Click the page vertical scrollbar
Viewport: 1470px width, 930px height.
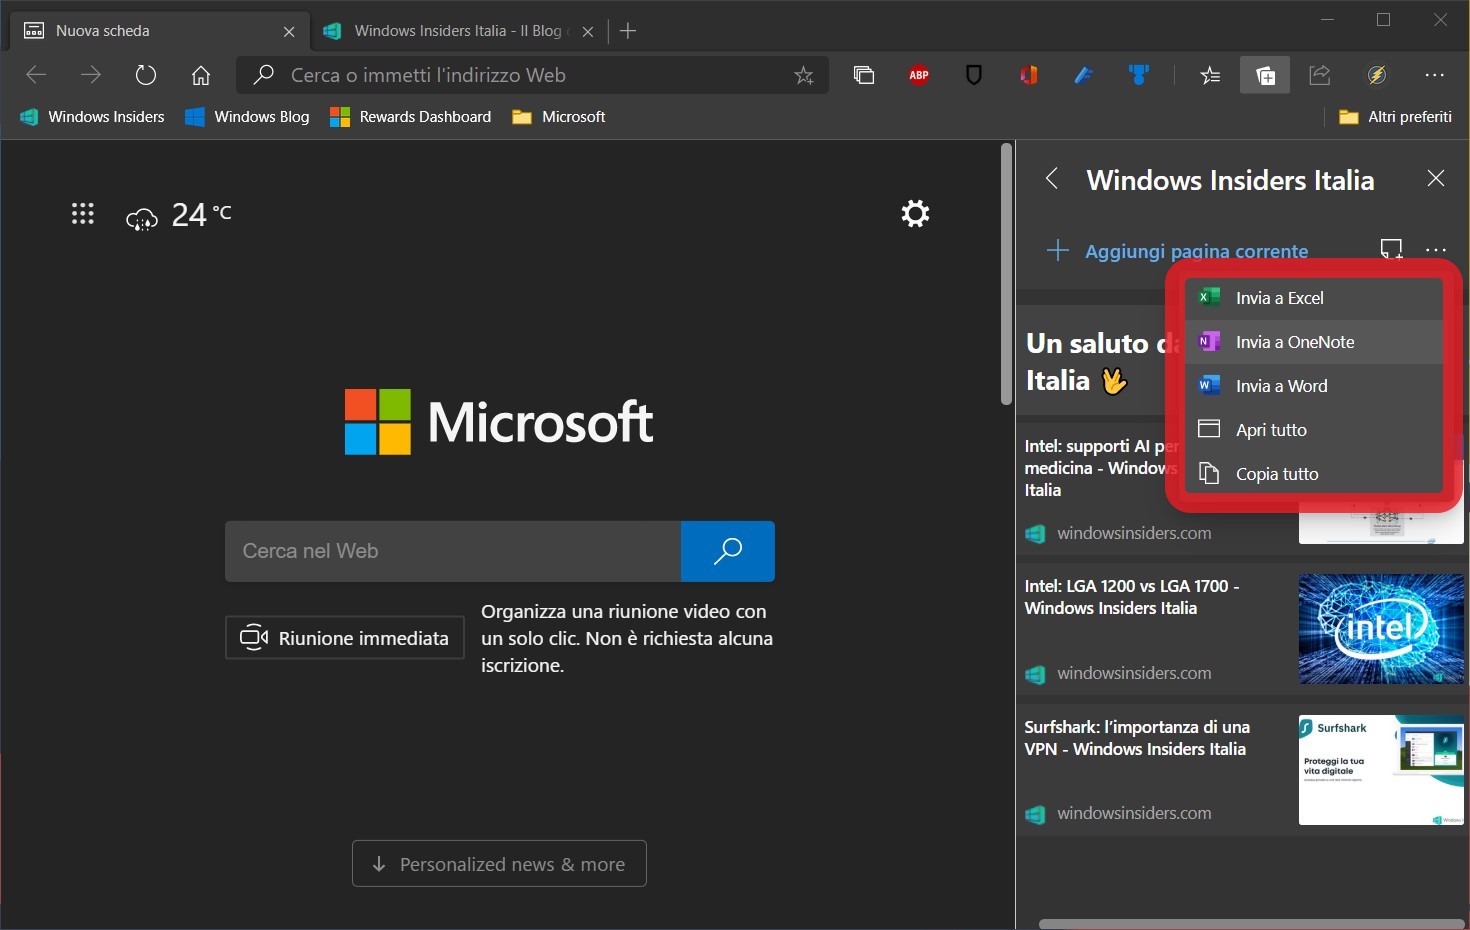(1006, 274)
